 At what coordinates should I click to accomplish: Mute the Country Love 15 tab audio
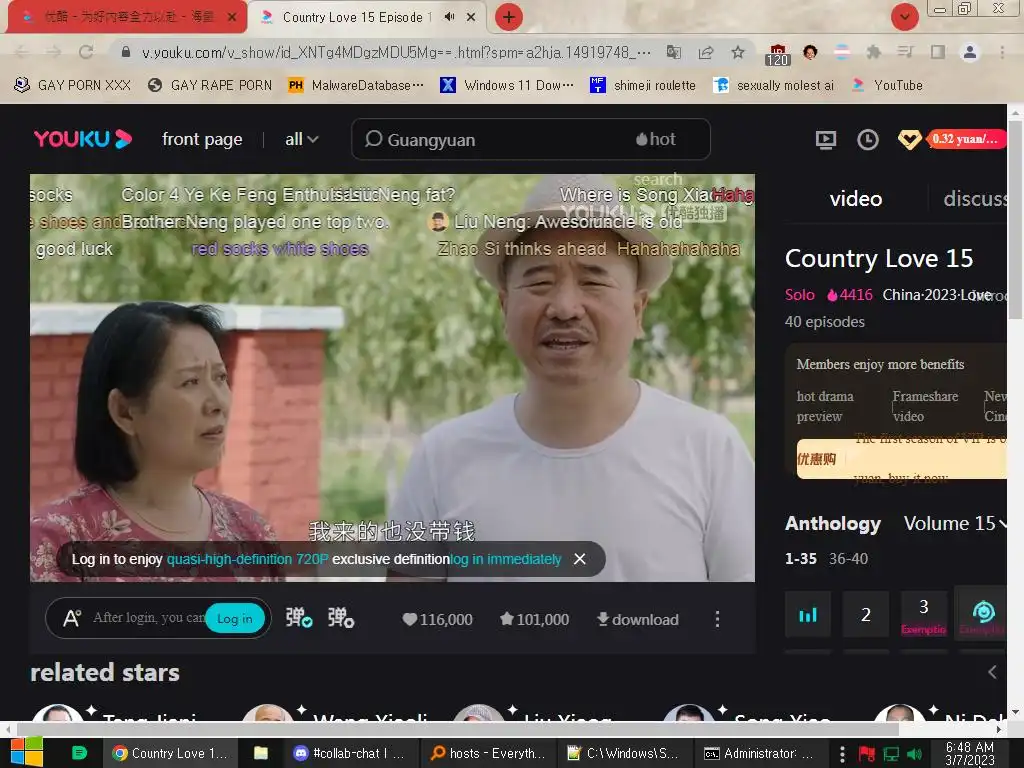(449, 17)
